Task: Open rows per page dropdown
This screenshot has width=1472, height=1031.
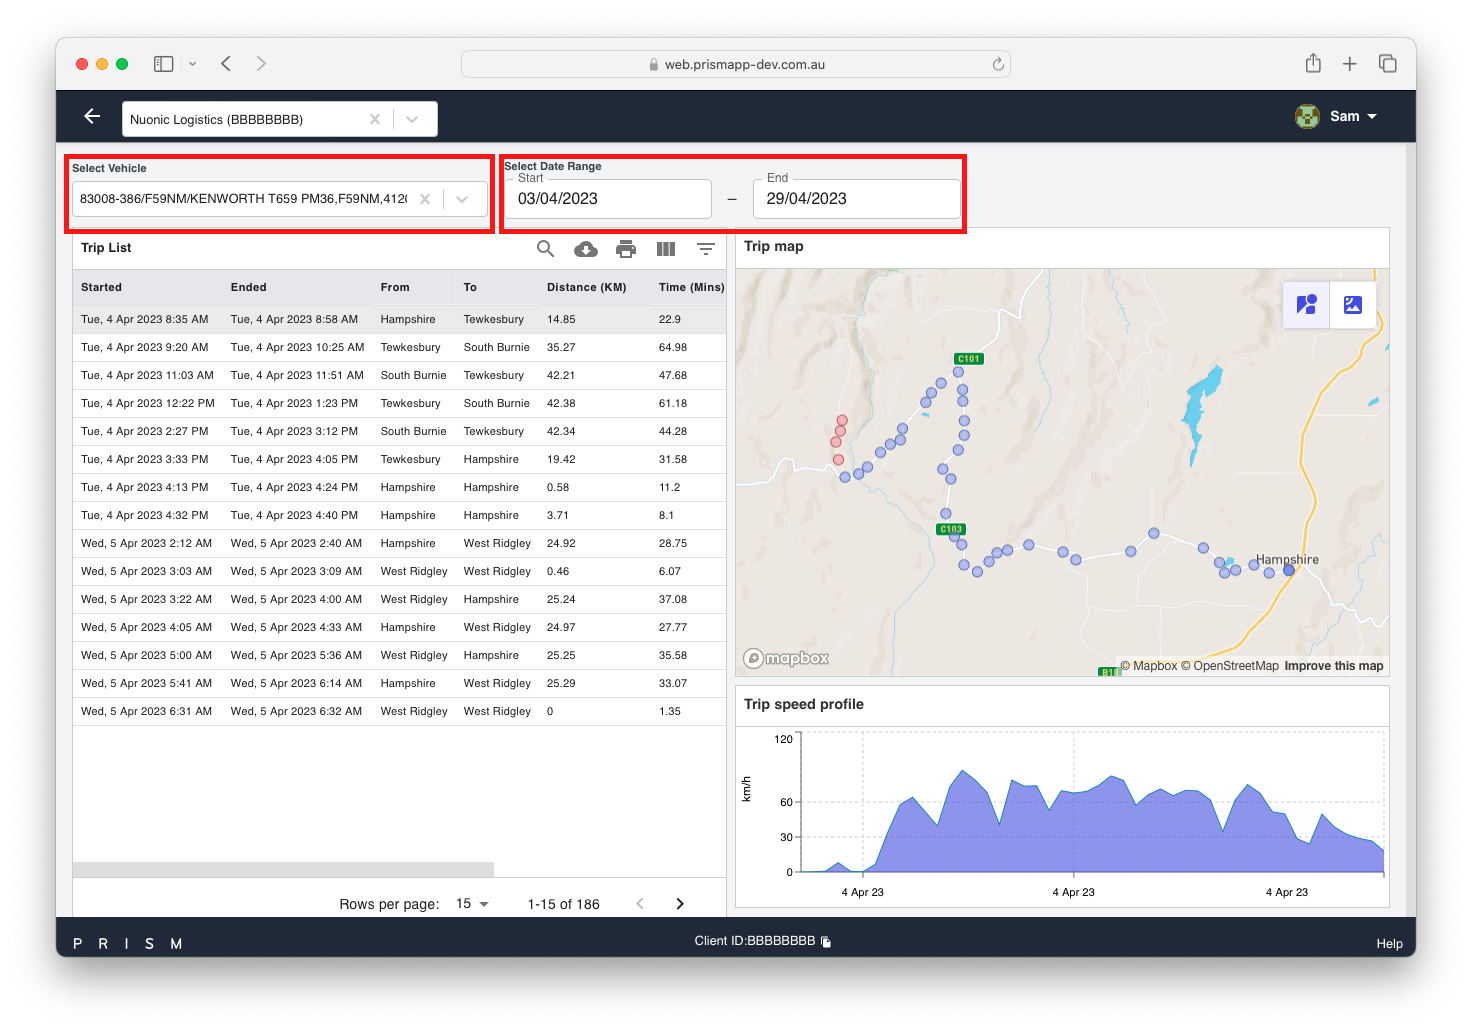Action: coord(472,904)
